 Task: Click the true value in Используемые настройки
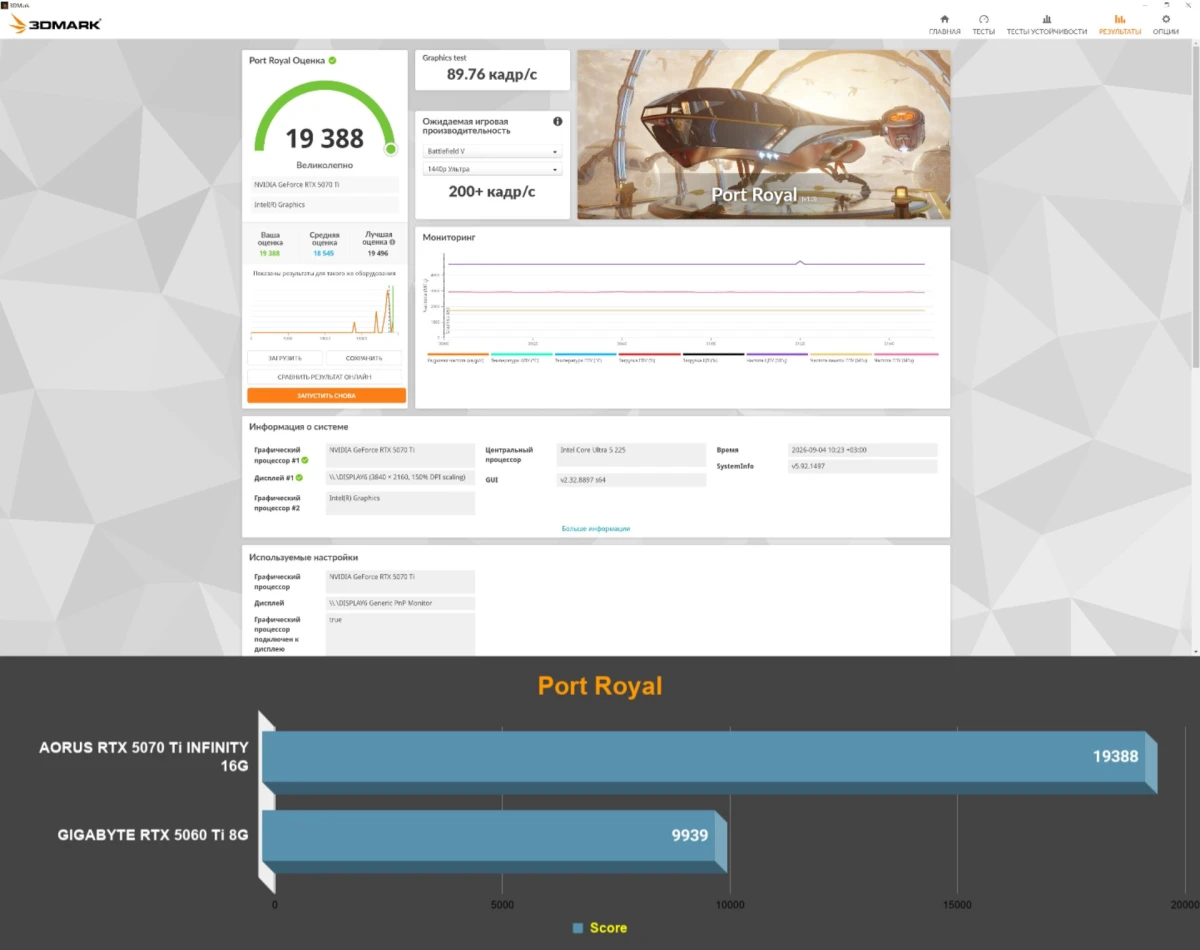pyautogui.click(x=400, y=634)
